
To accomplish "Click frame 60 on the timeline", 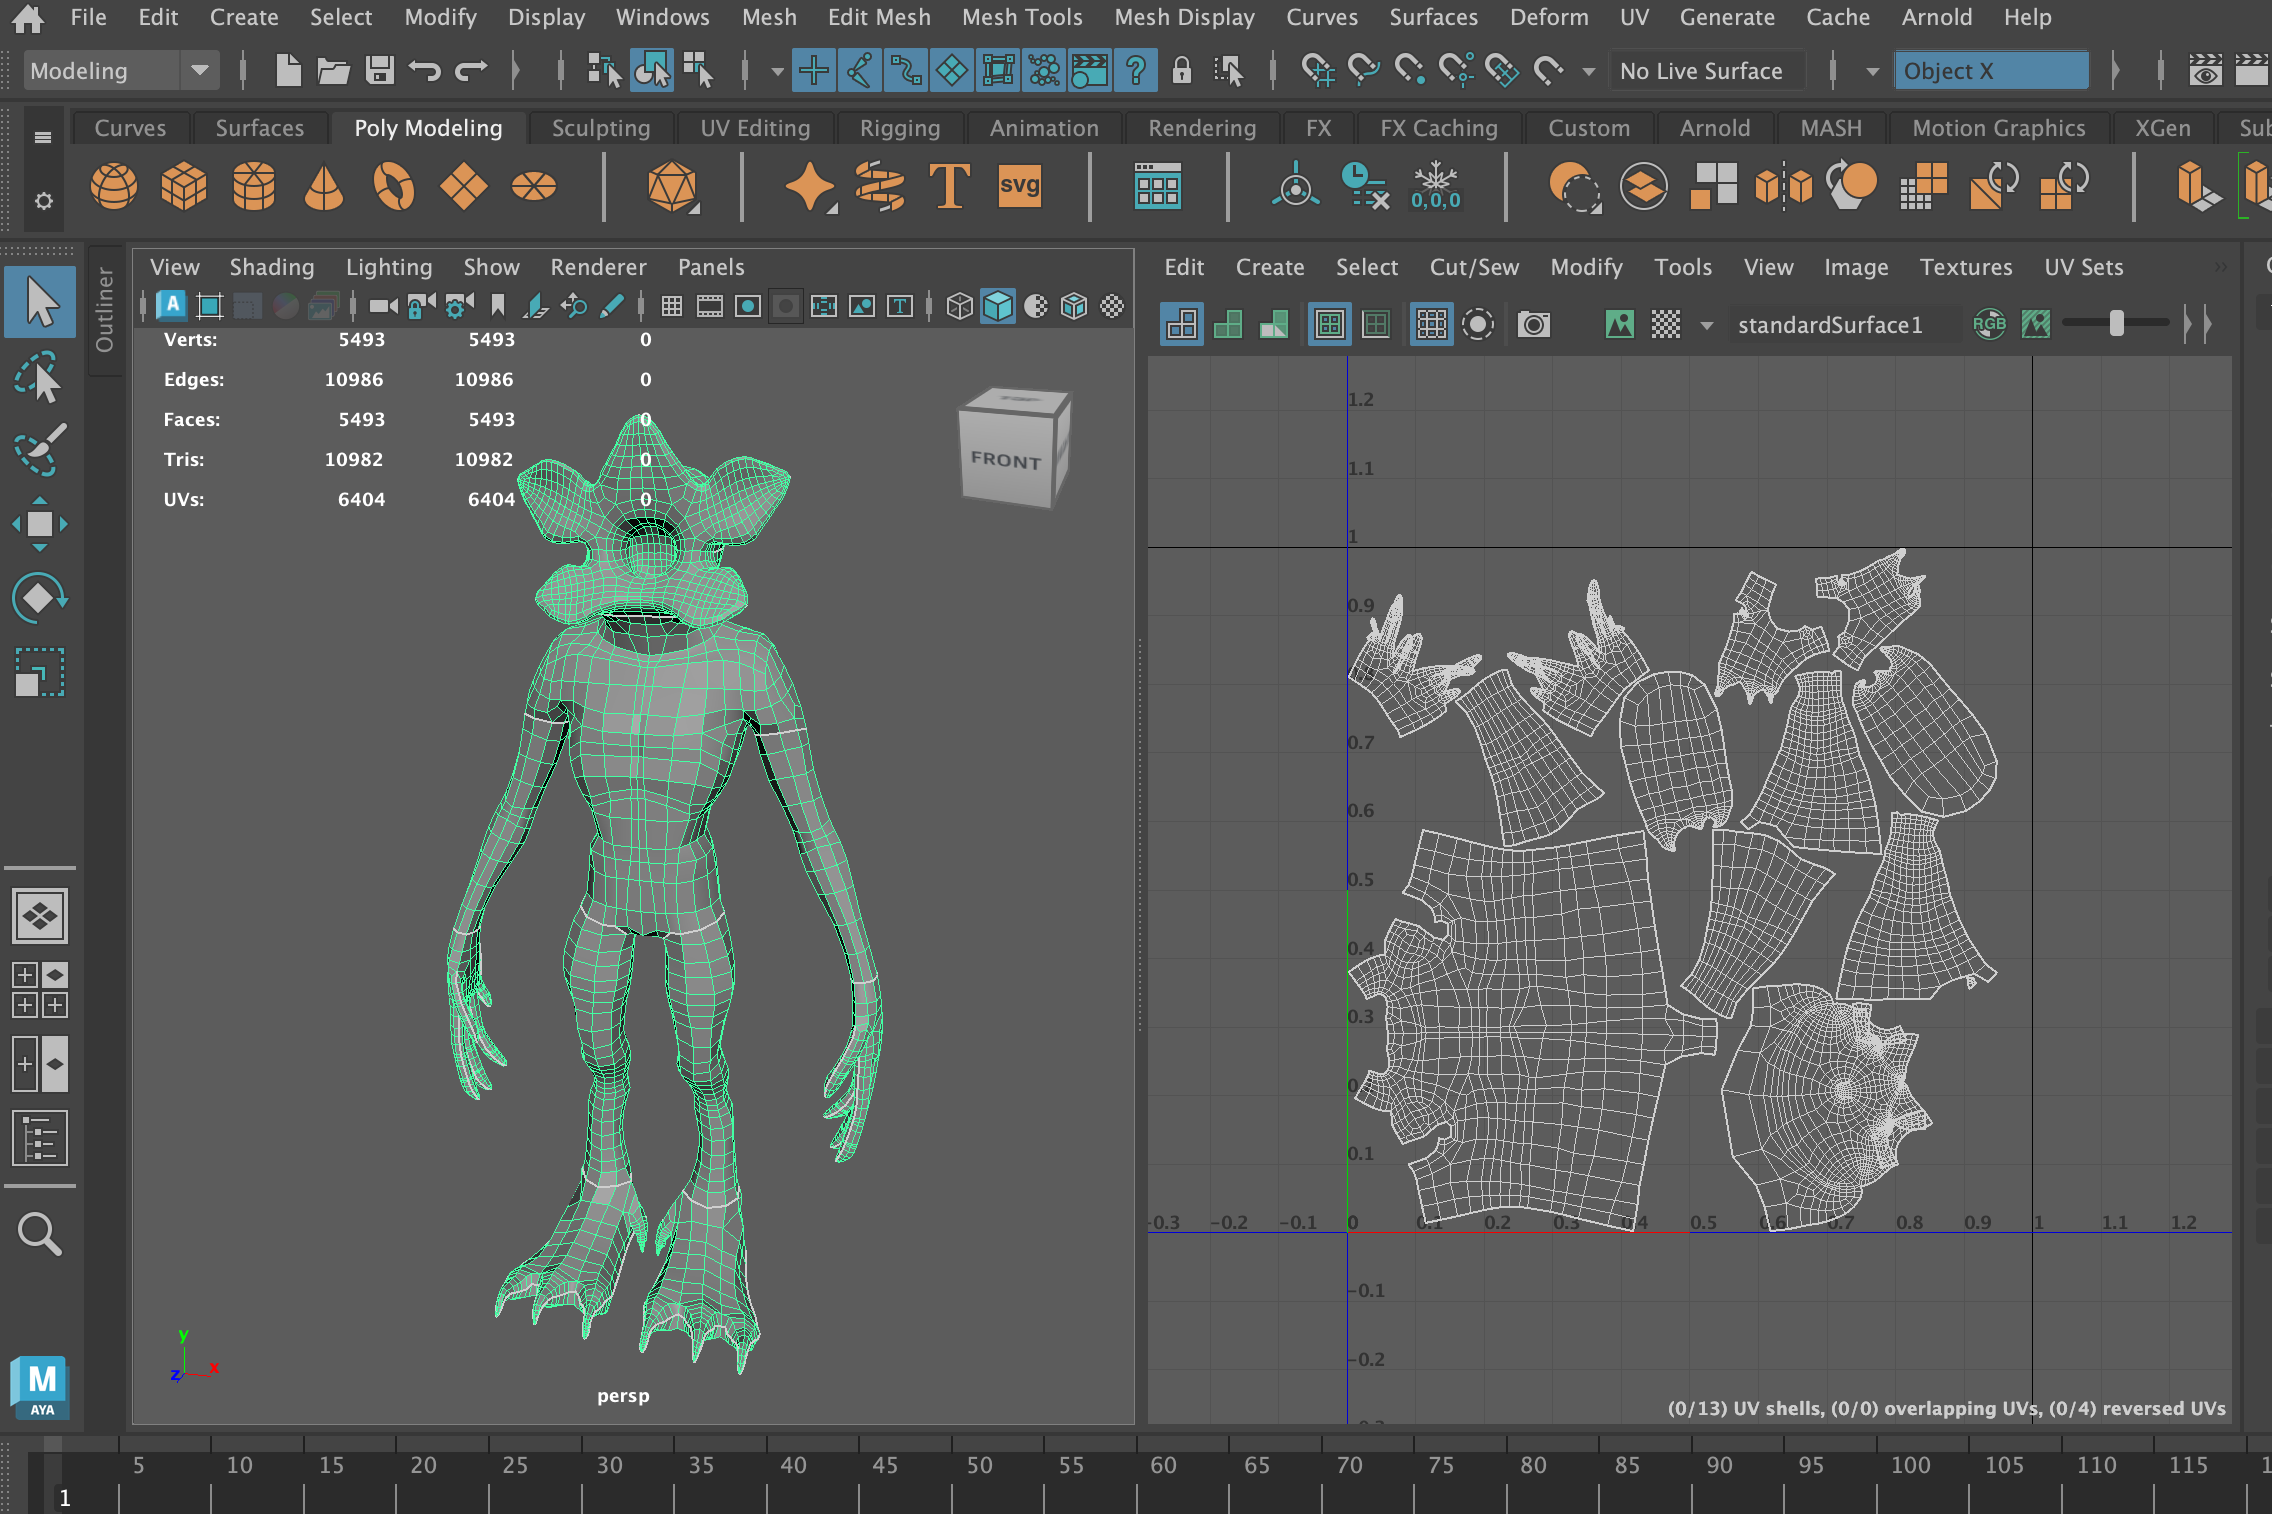I will click(x=1163, y=1465).
